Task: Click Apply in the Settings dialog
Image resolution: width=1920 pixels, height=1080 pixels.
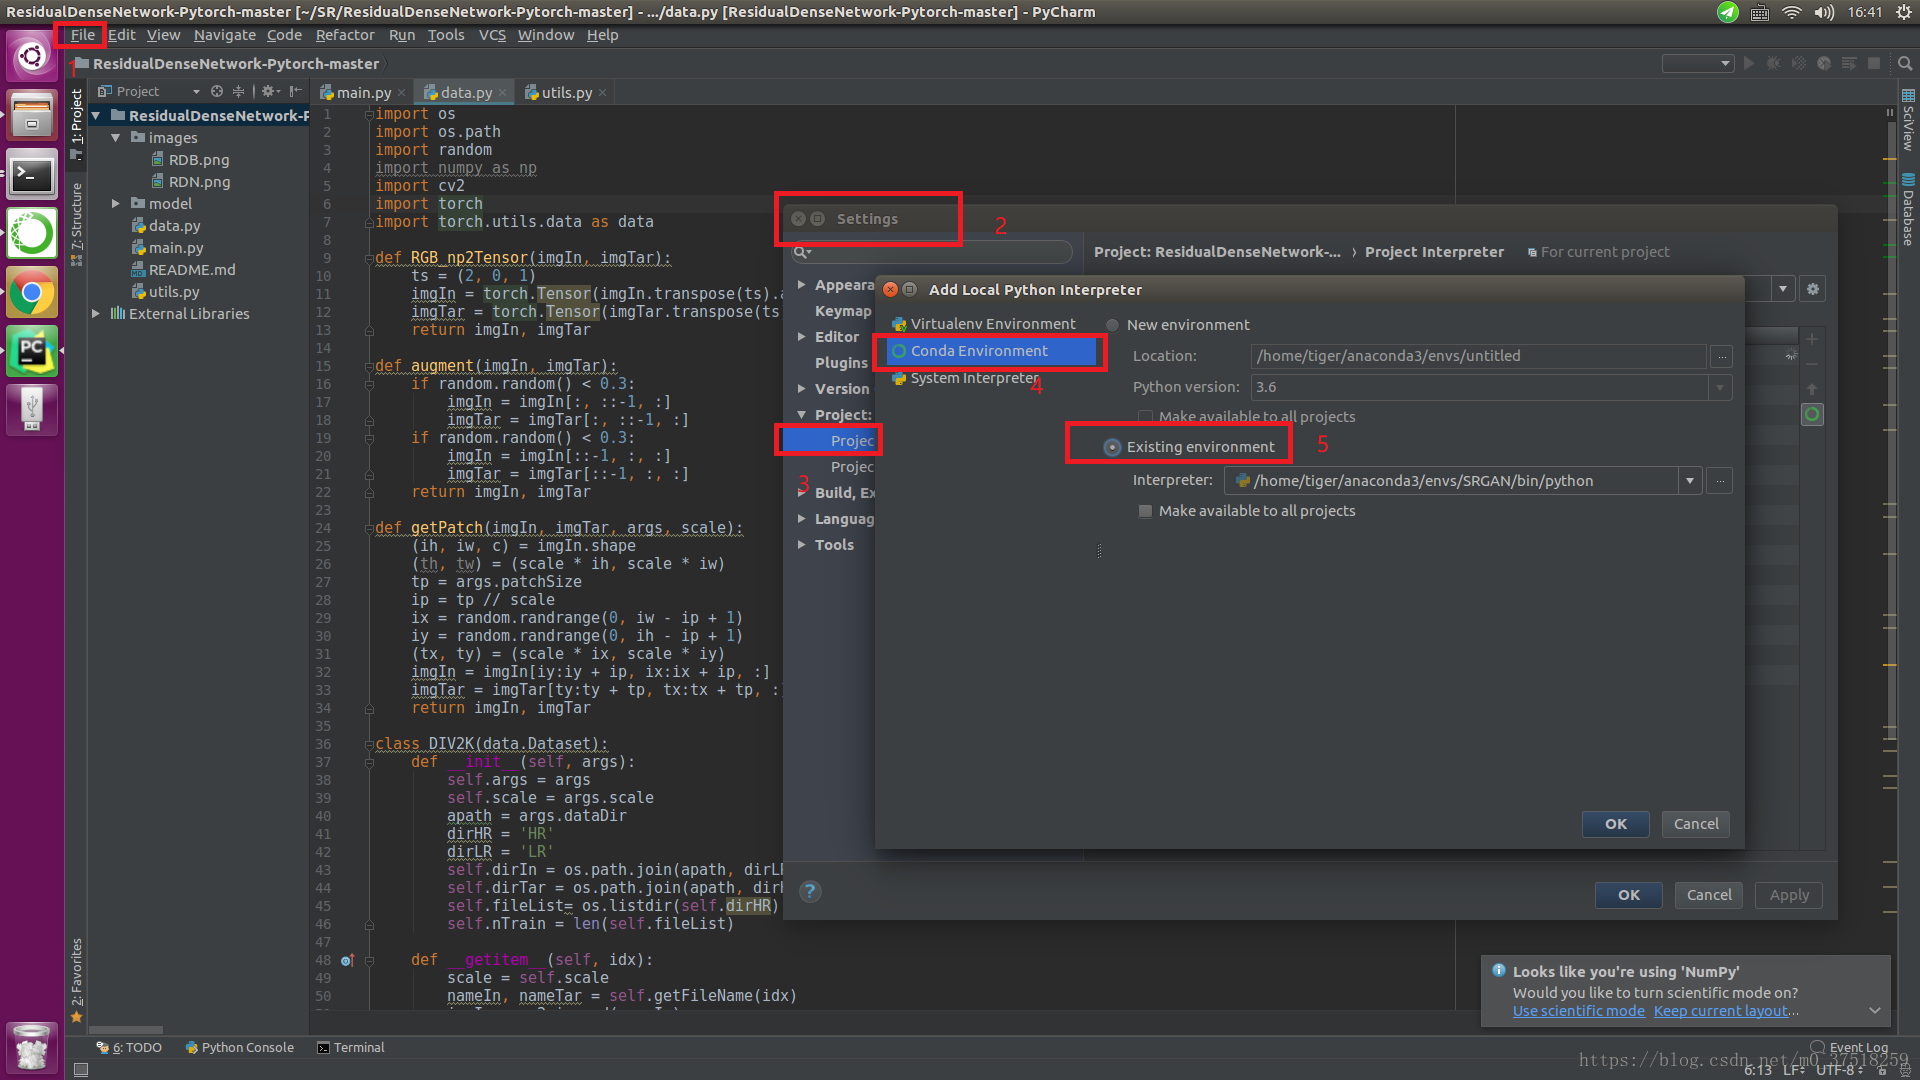Action: coord(1789,895)
